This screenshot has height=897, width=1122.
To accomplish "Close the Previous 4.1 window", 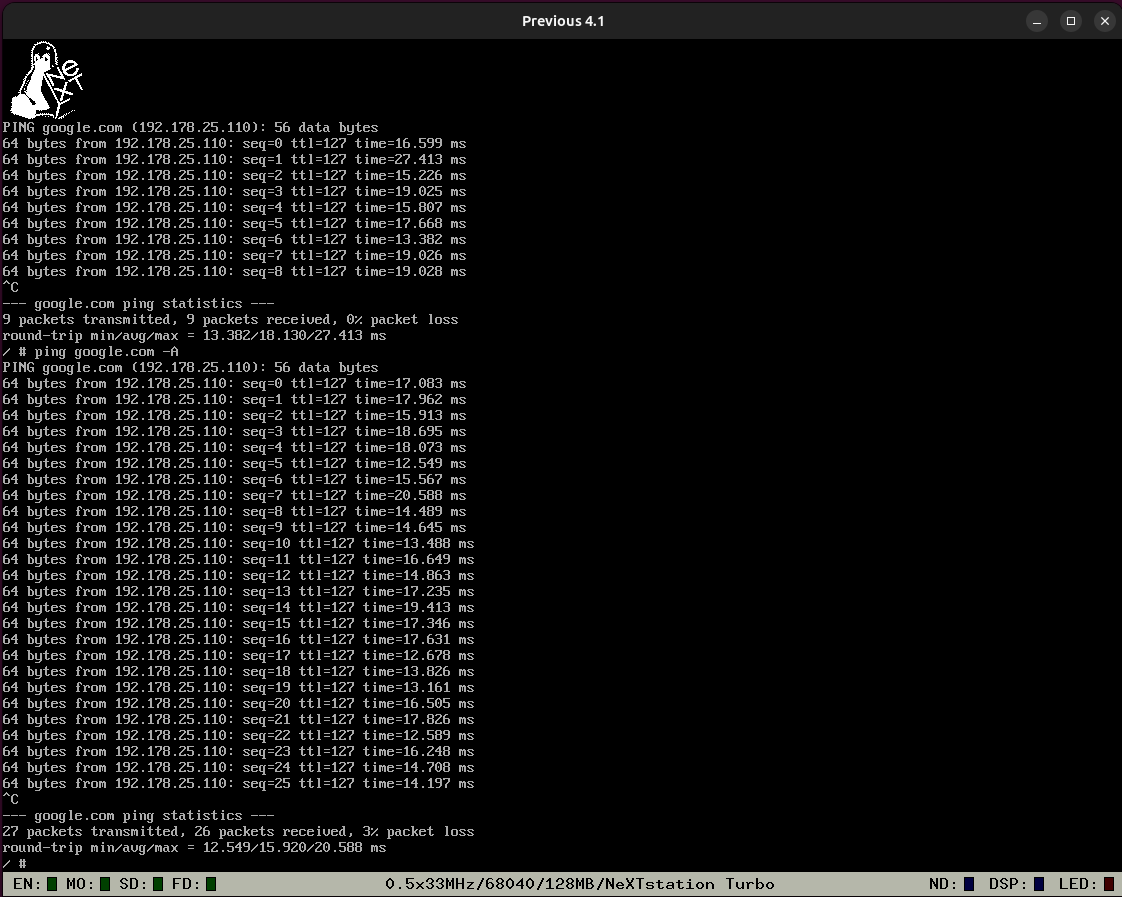I will [x=1105, y=21].
